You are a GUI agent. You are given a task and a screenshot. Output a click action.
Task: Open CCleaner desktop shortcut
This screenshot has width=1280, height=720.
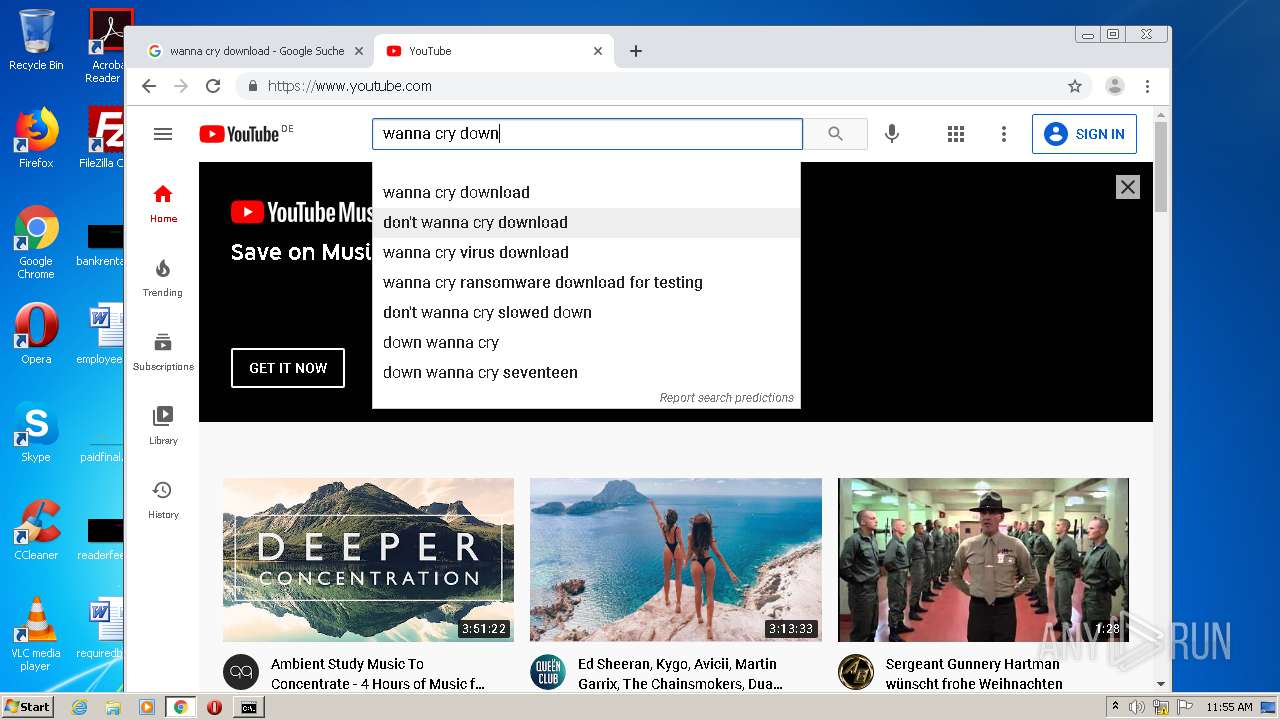[x=36, y=530]
